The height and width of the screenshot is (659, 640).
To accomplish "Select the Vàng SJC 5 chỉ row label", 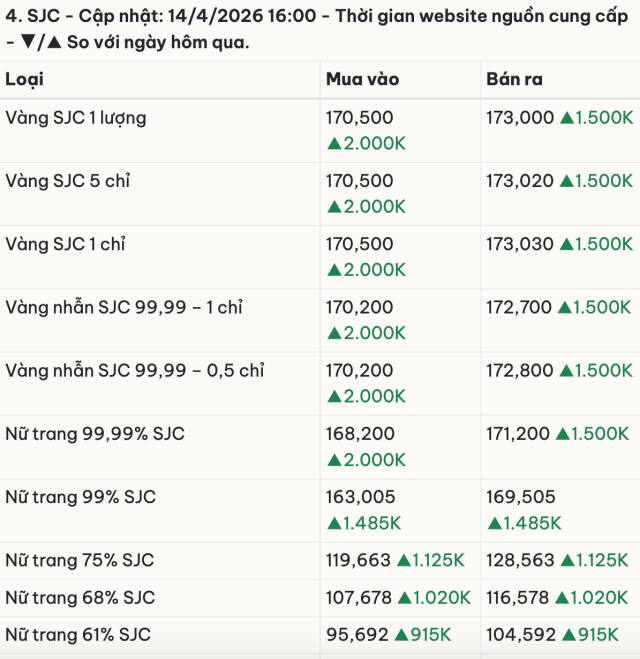I will point(68,181).
